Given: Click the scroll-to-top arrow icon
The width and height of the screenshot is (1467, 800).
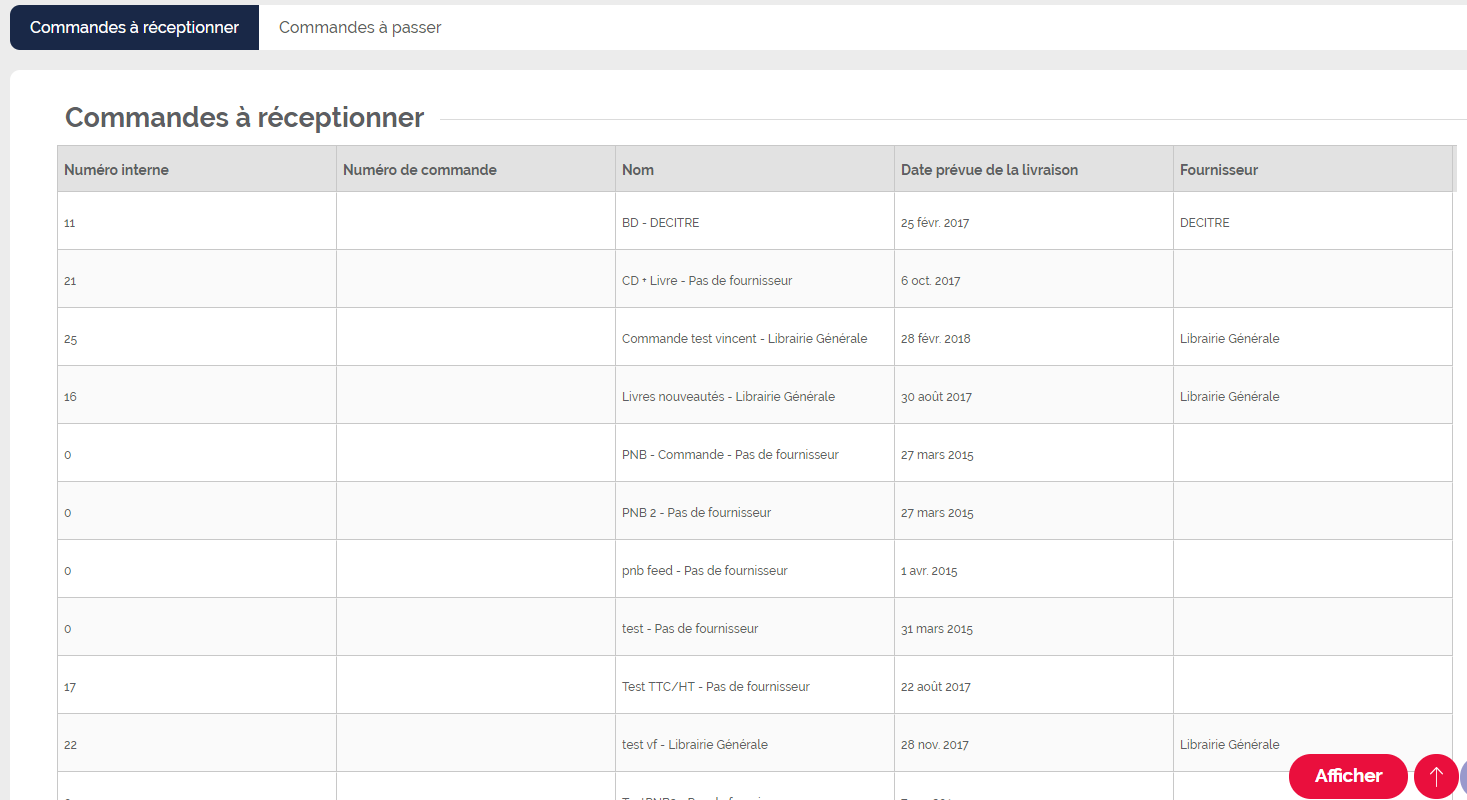Looking at the screenshot, I should pos(1436,776).
